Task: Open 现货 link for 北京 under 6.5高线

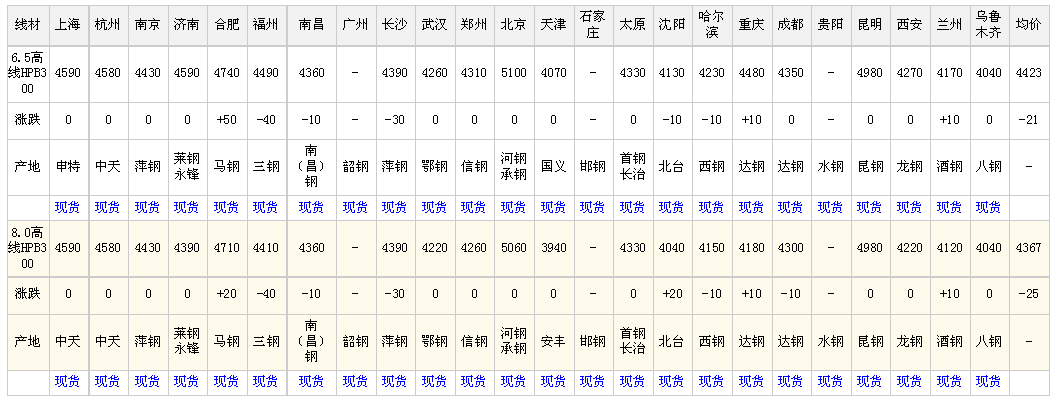Action: pos(513,207)
